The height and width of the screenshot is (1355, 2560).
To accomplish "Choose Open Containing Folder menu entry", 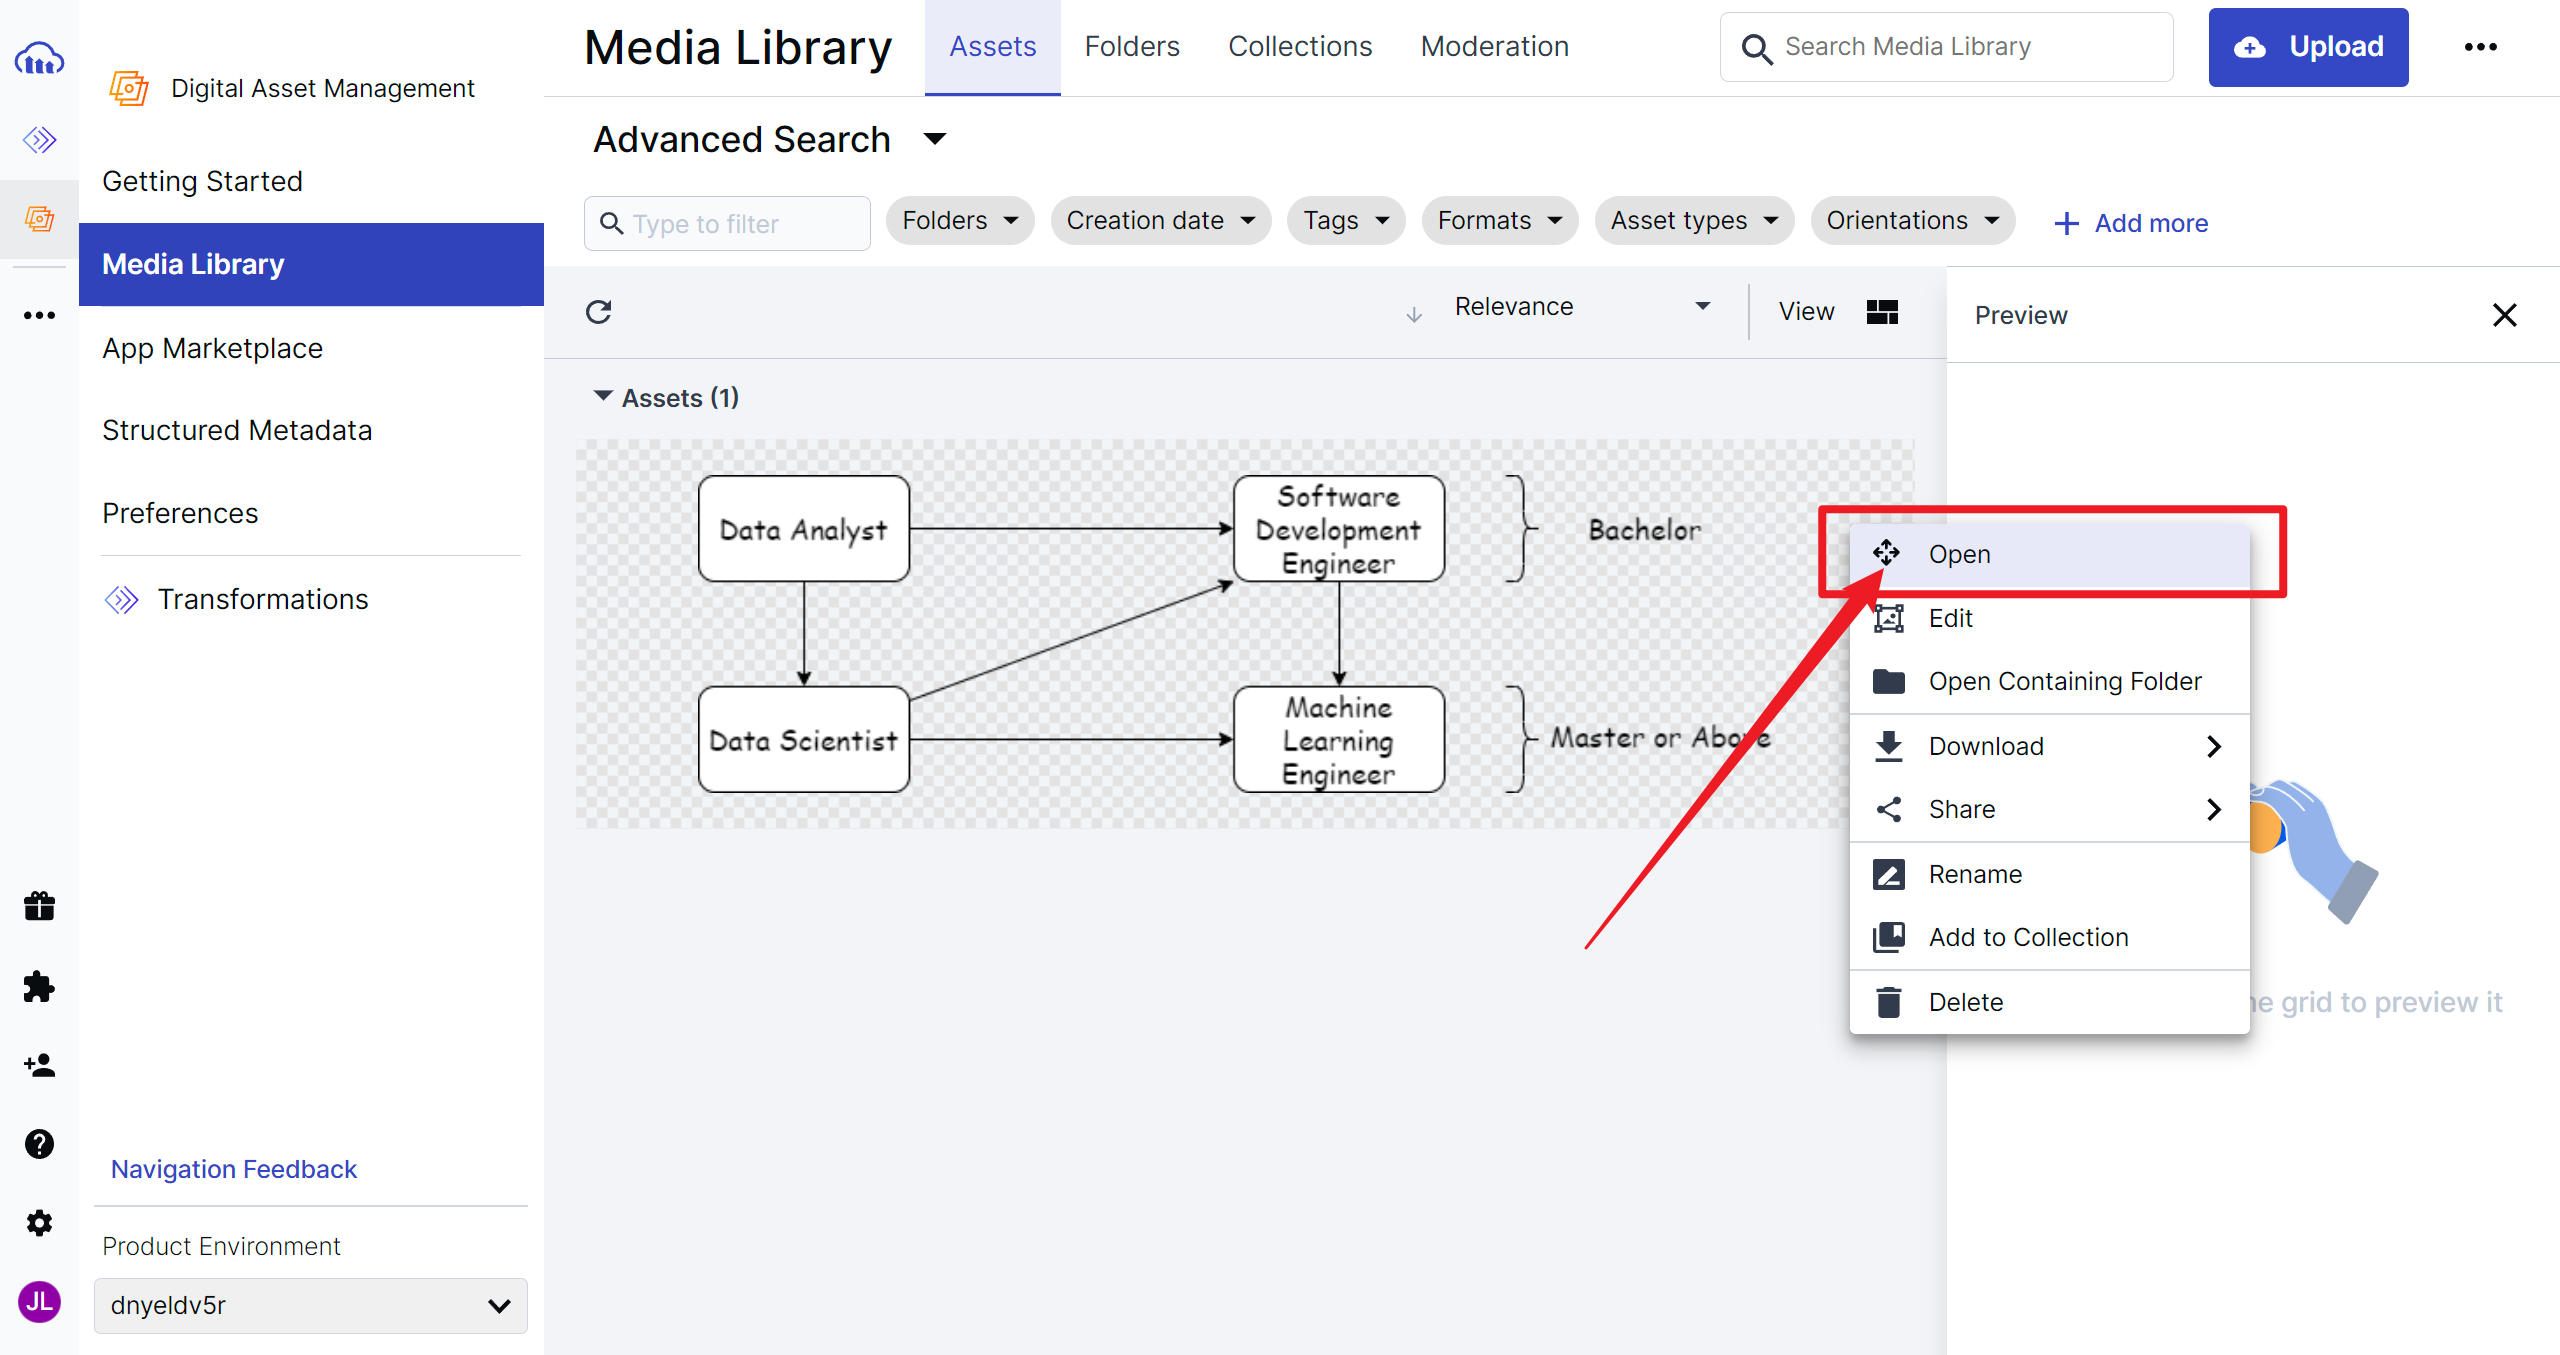I will [2064, 681].
